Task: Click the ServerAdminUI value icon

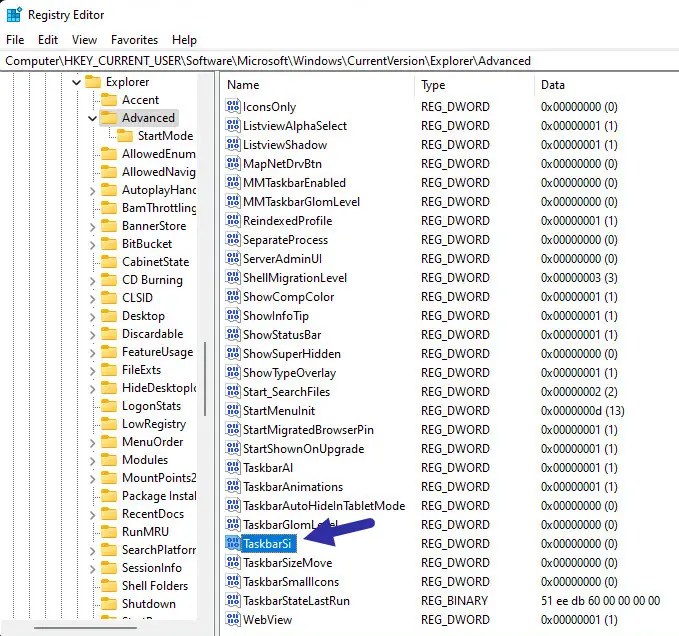Action: [x=233, y=258]
